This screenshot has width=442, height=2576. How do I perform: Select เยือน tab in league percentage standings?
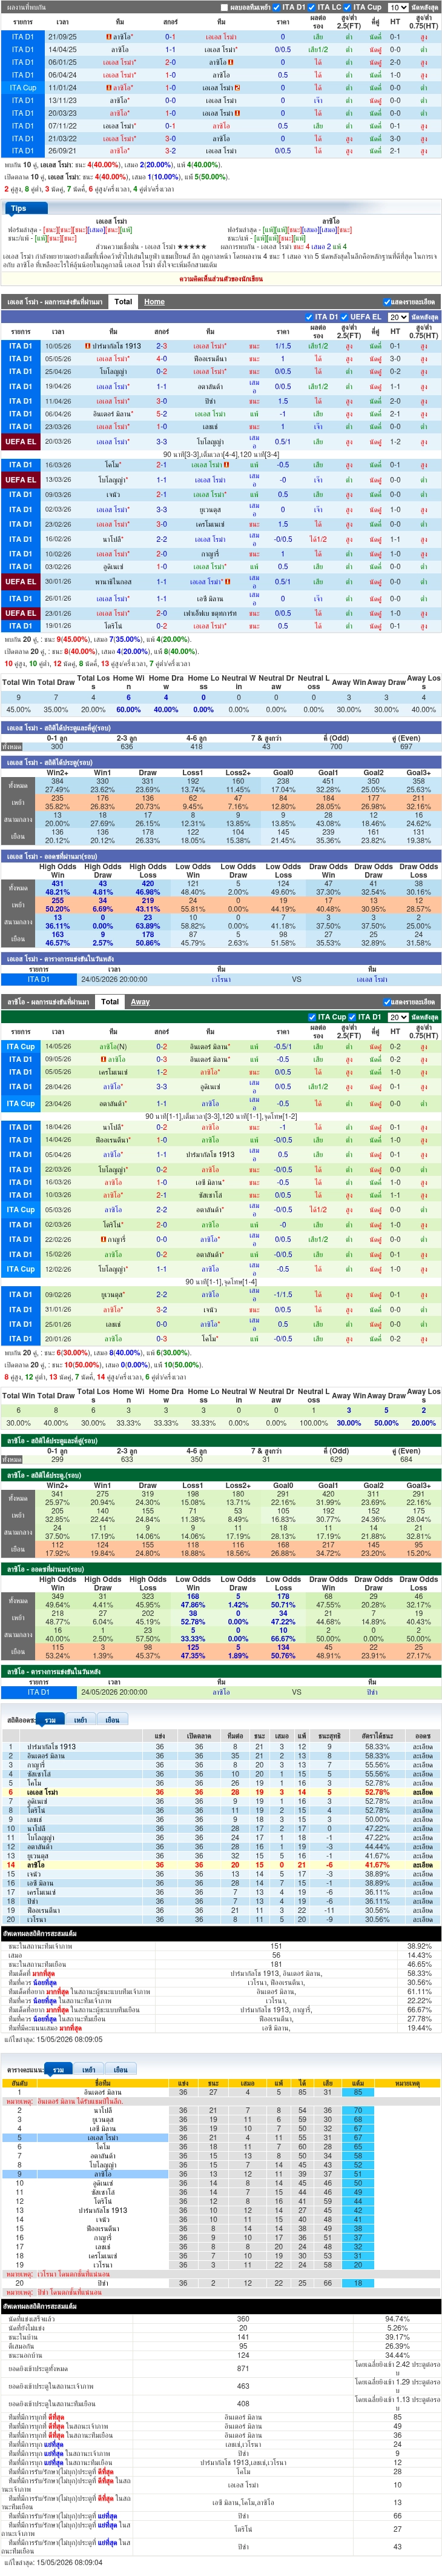pyautogui.click(x=112, y=1720)
